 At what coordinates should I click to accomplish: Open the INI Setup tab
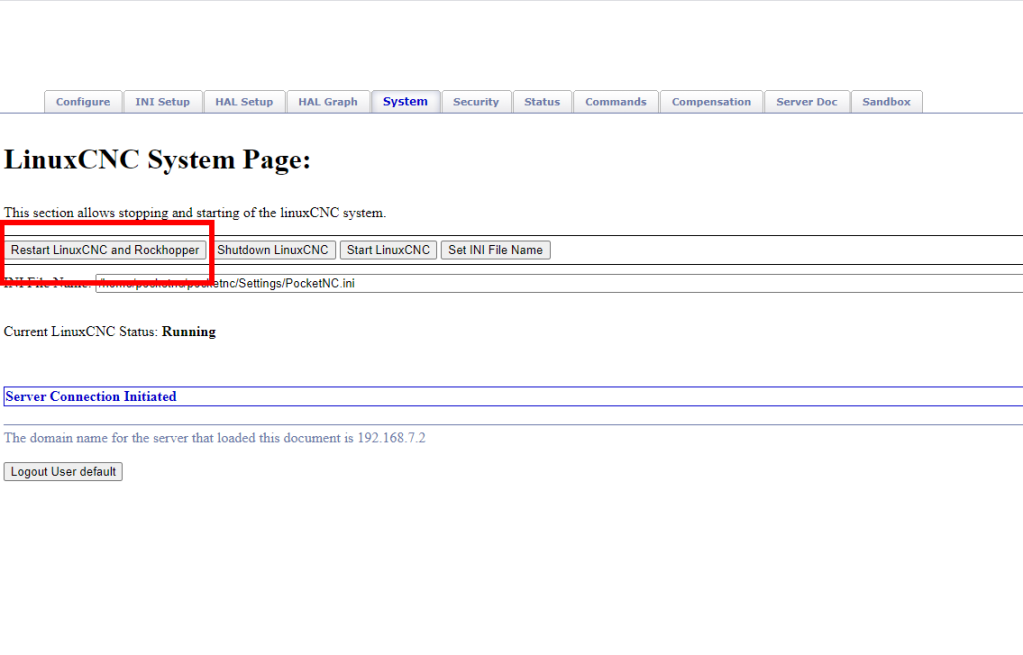pos(163,101)
